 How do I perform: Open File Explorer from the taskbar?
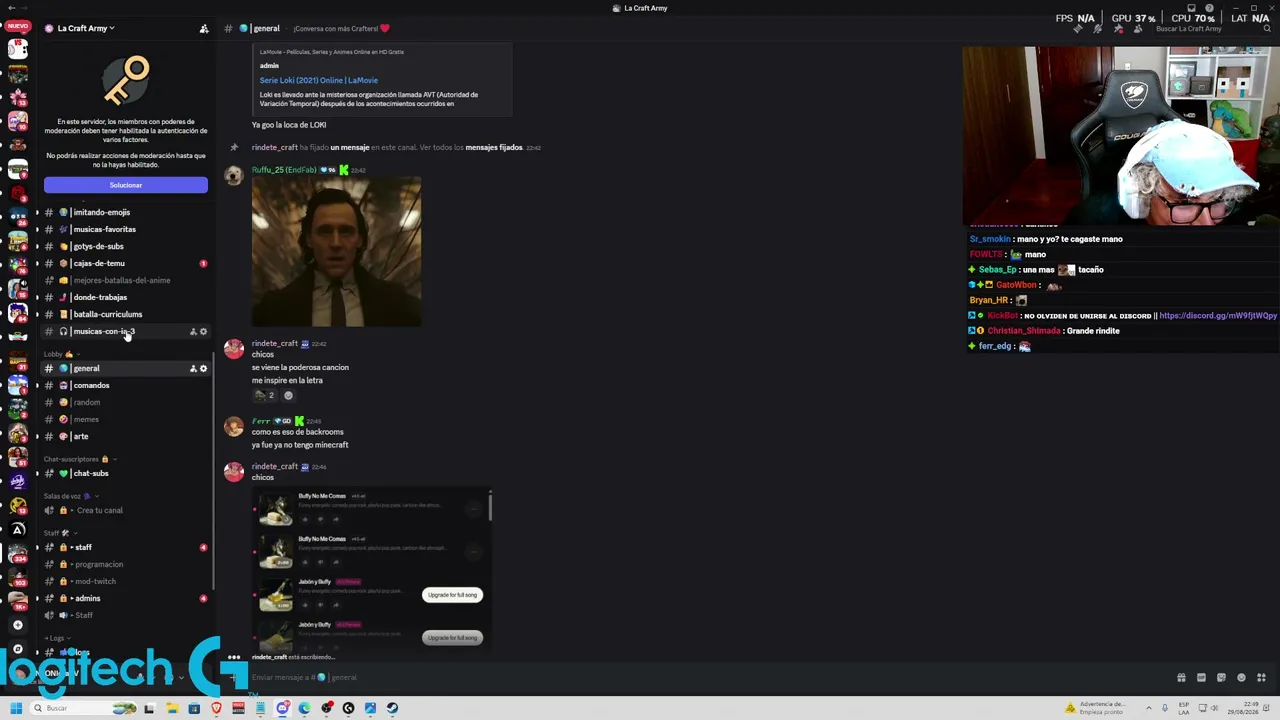click(172, 708)
